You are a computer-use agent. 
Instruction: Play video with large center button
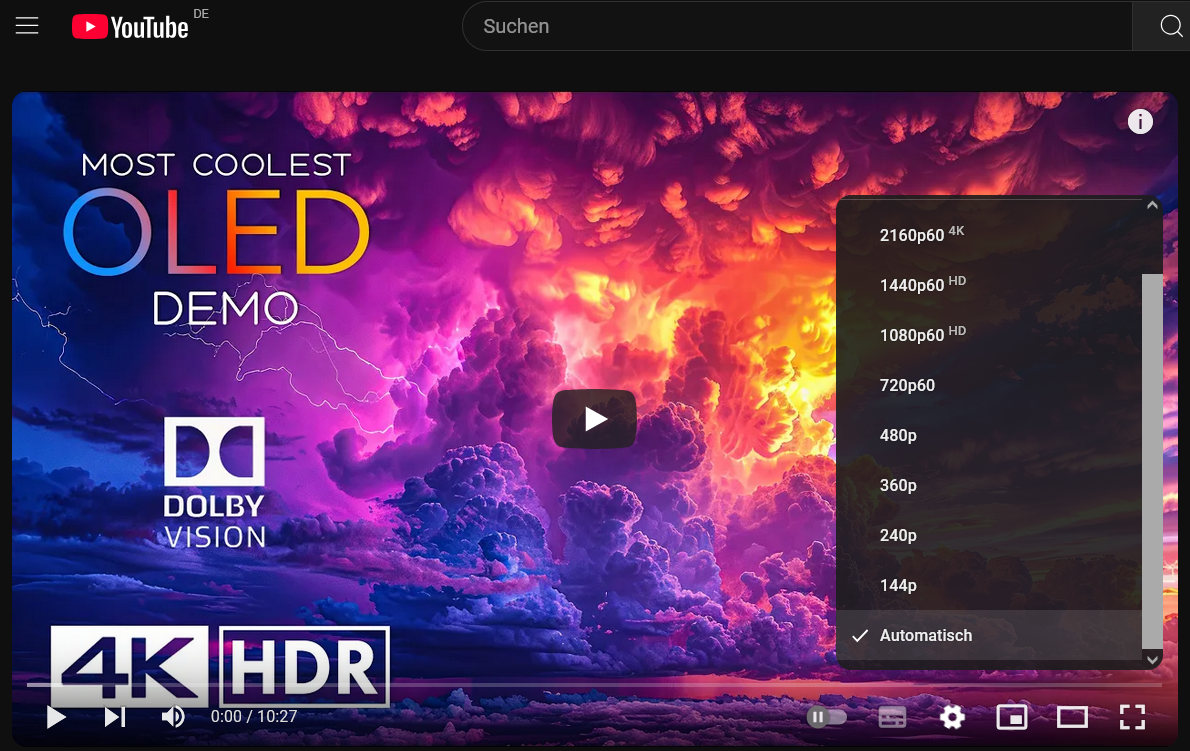[594, 419]
